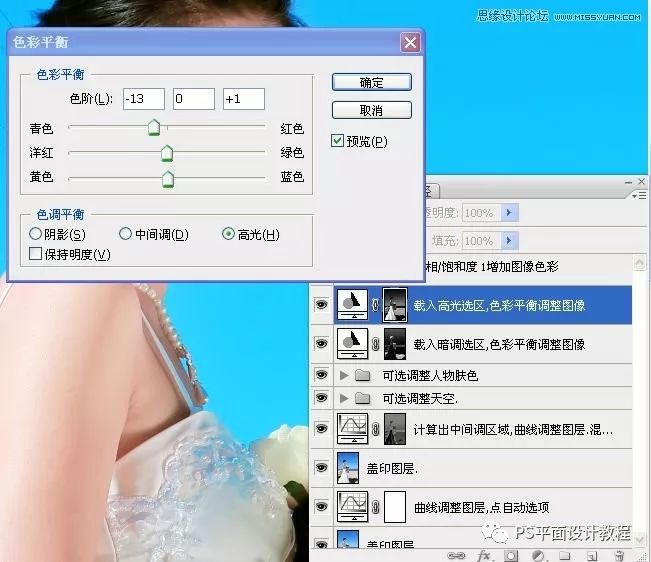Hide the 可选调整人物肤色 group

[321, 375]
